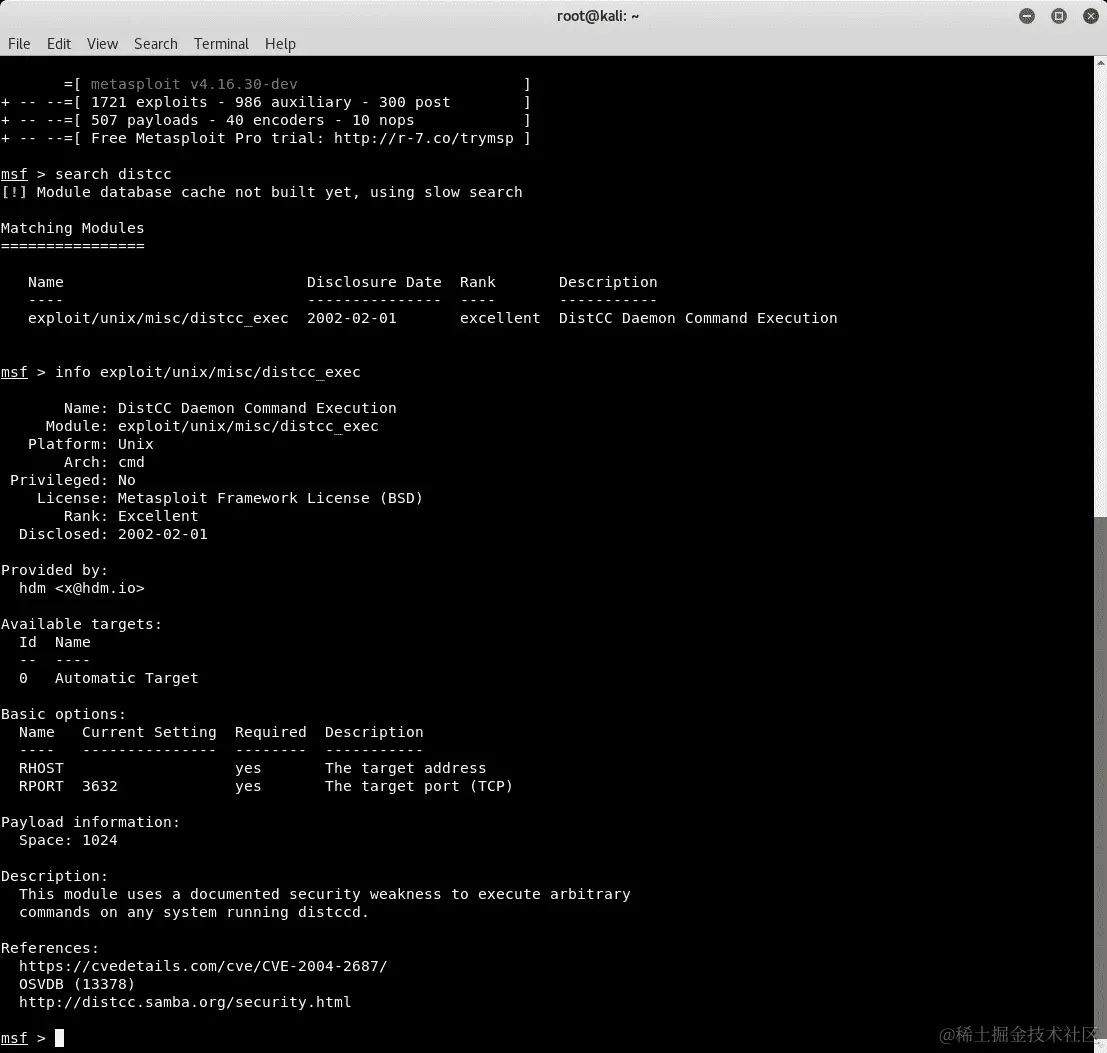Click the RHOST option row name
Viewport: 1107px width, 1053px height.
(41, 768)
